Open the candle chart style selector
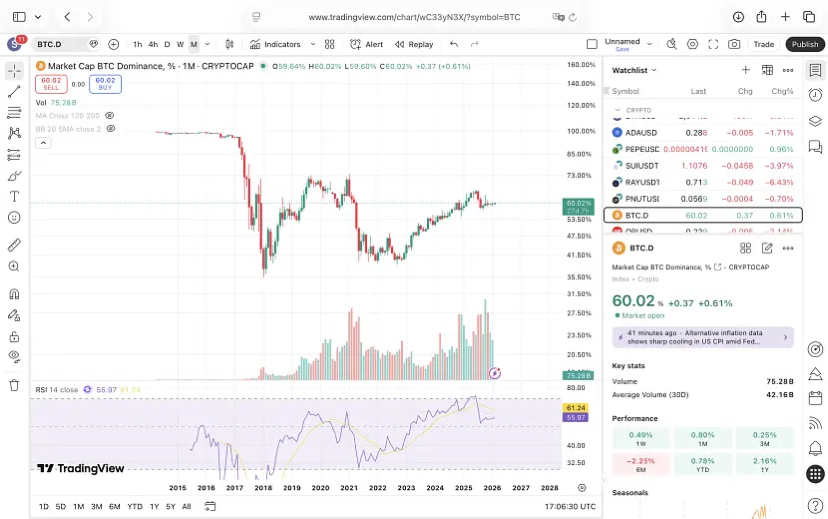Viewport: 828px width, 519px height. [x=229, y=44]
